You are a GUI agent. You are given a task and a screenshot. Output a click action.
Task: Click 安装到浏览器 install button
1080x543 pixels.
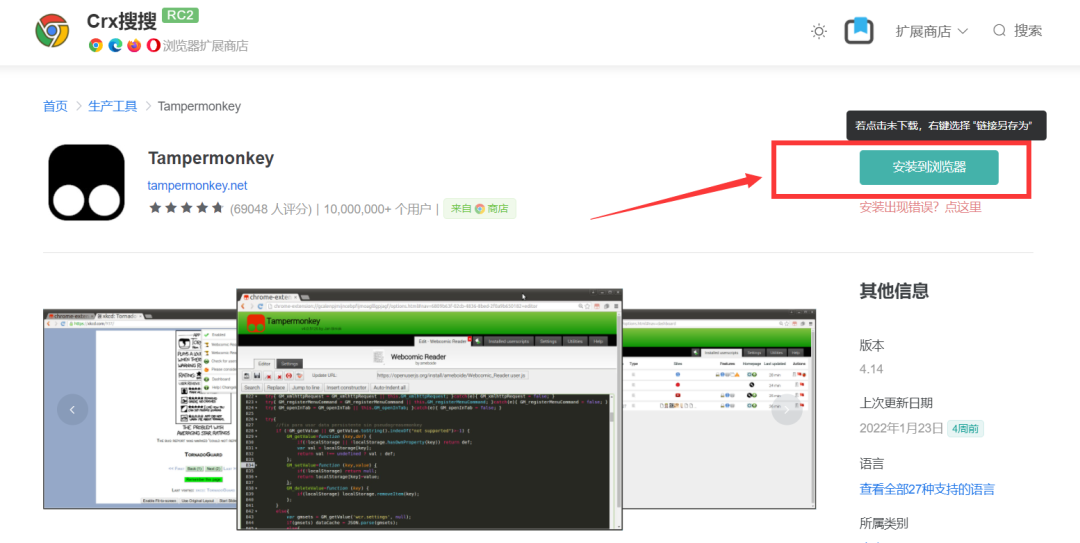click(x=928, y=167)
